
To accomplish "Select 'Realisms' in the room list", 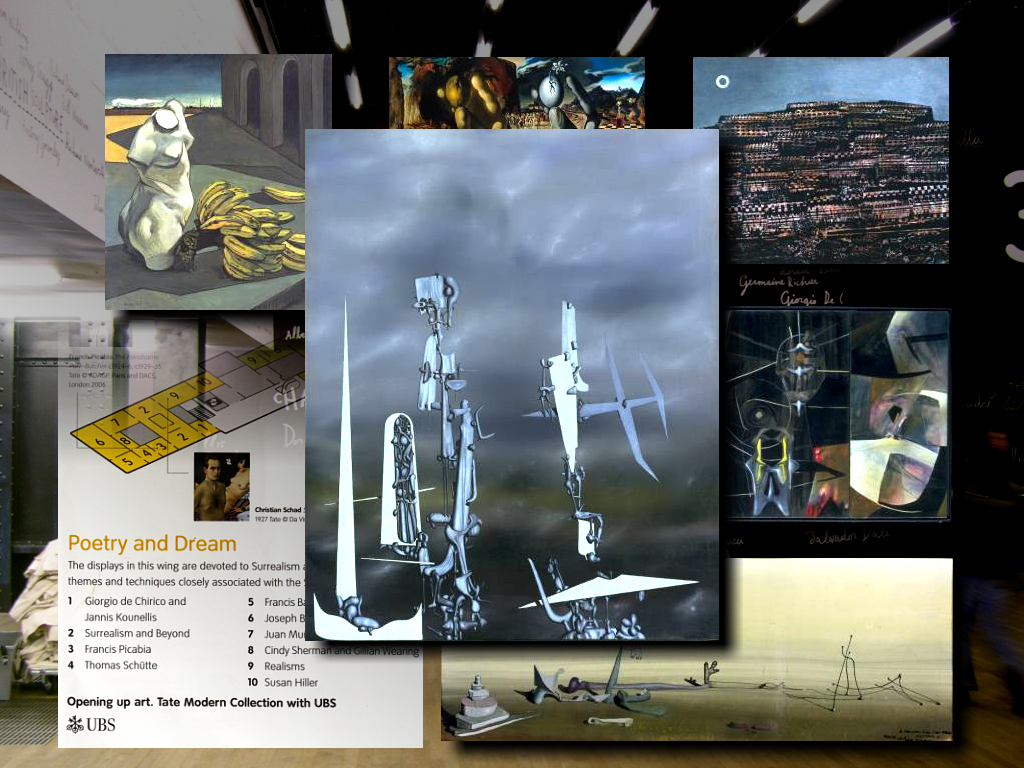I will pos(284,666).
